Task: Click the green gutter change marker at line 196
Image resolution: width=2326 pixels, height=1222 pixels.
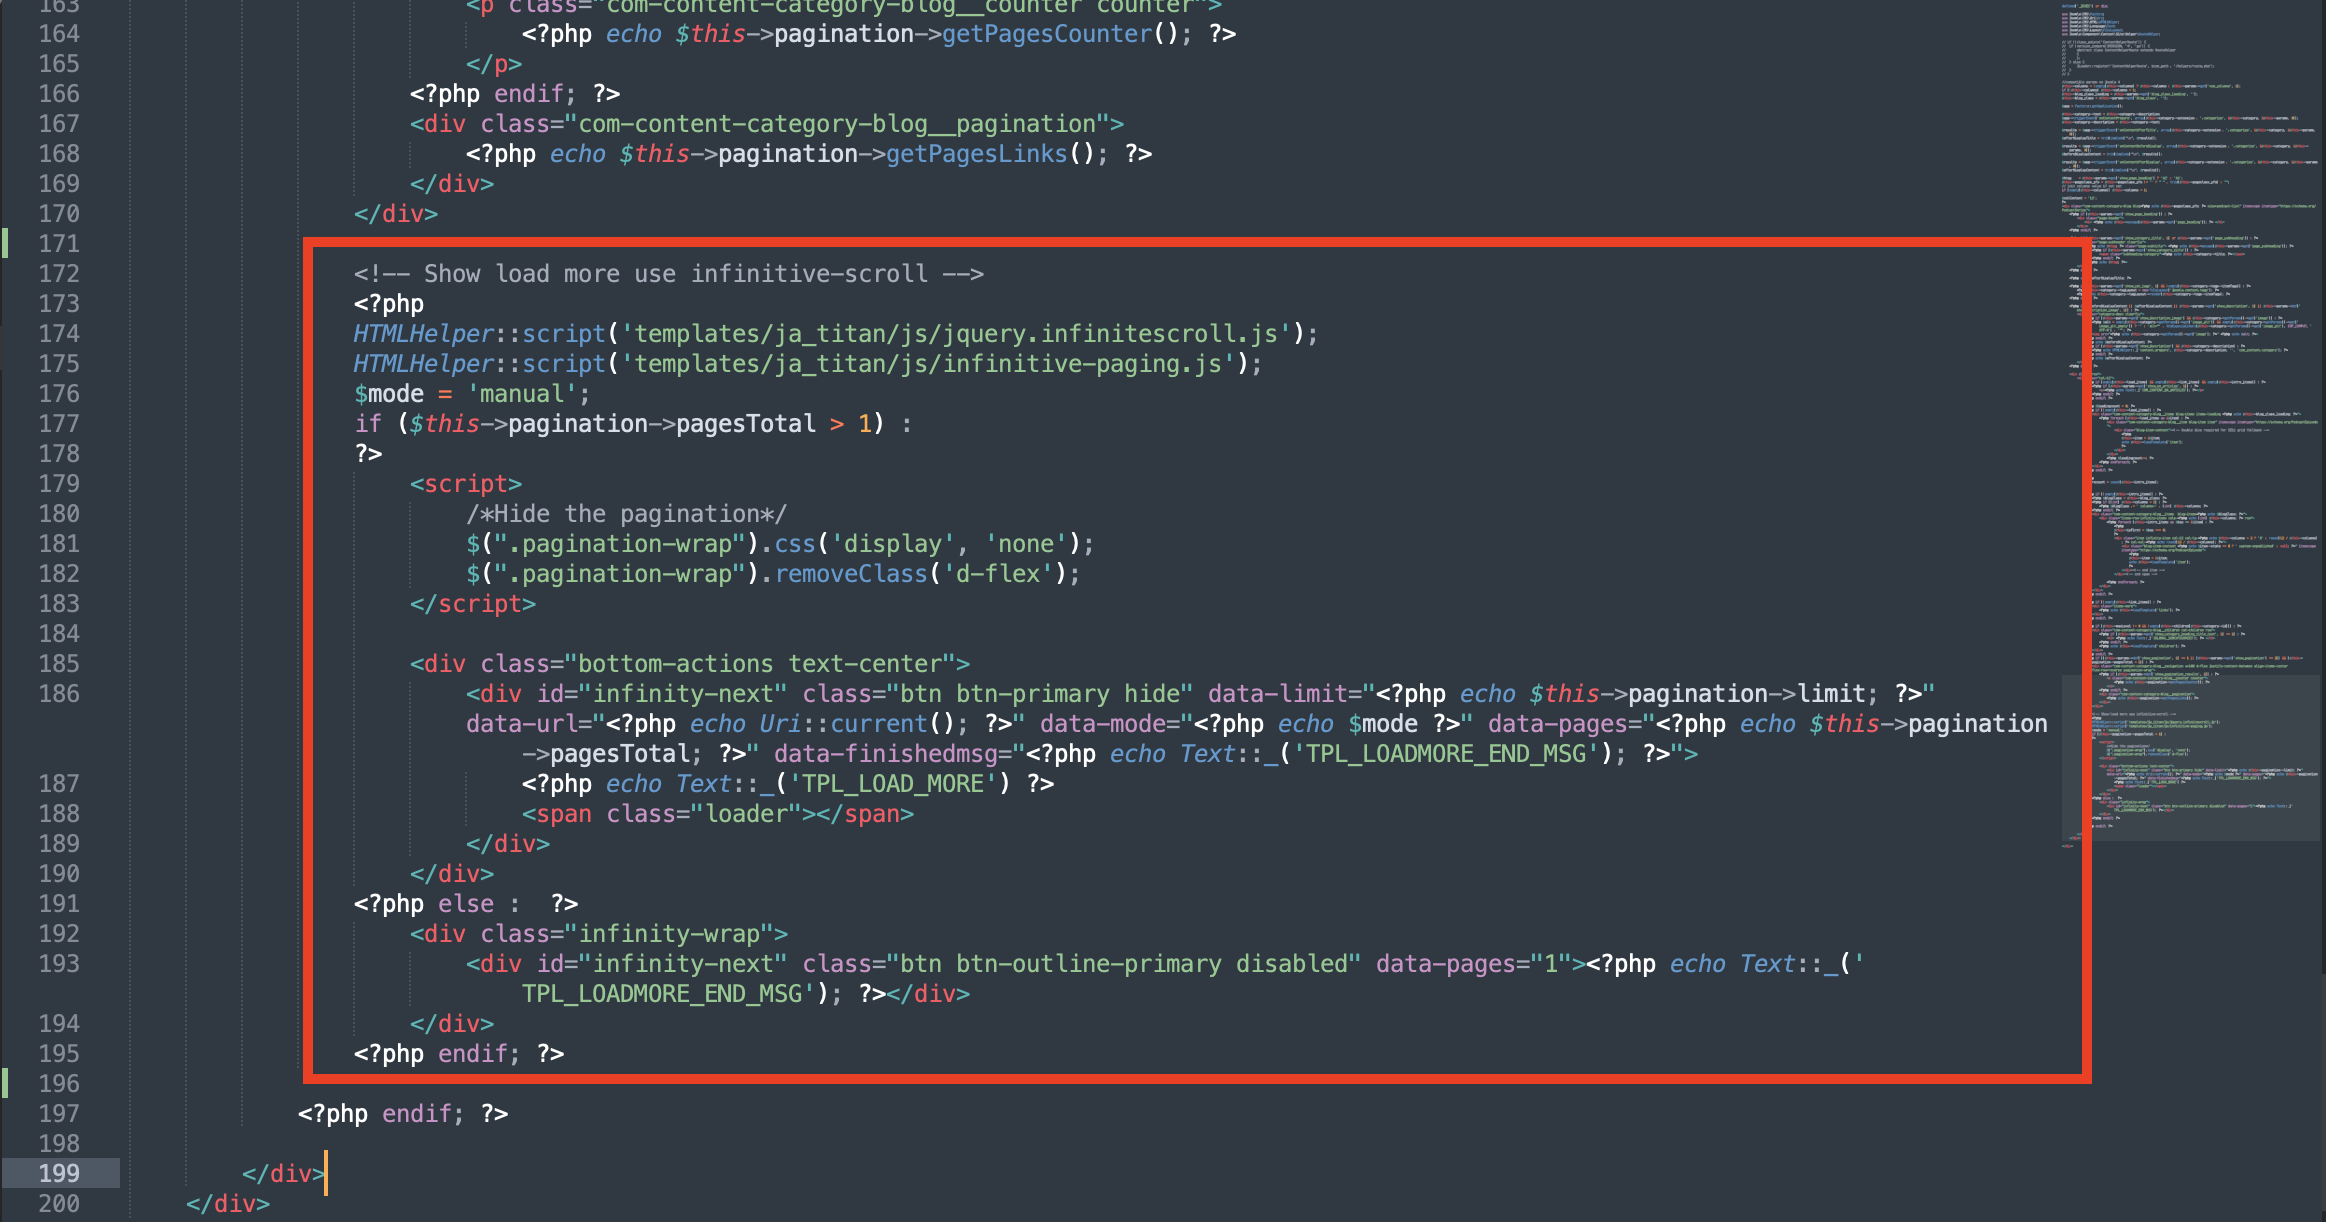Action: (5, 1083)
